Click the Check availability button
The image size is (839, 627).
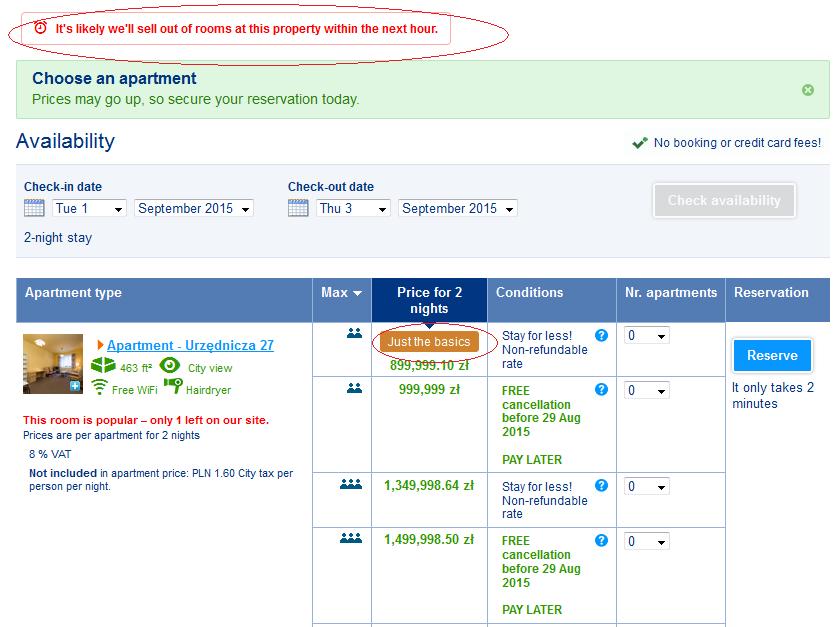724,201
